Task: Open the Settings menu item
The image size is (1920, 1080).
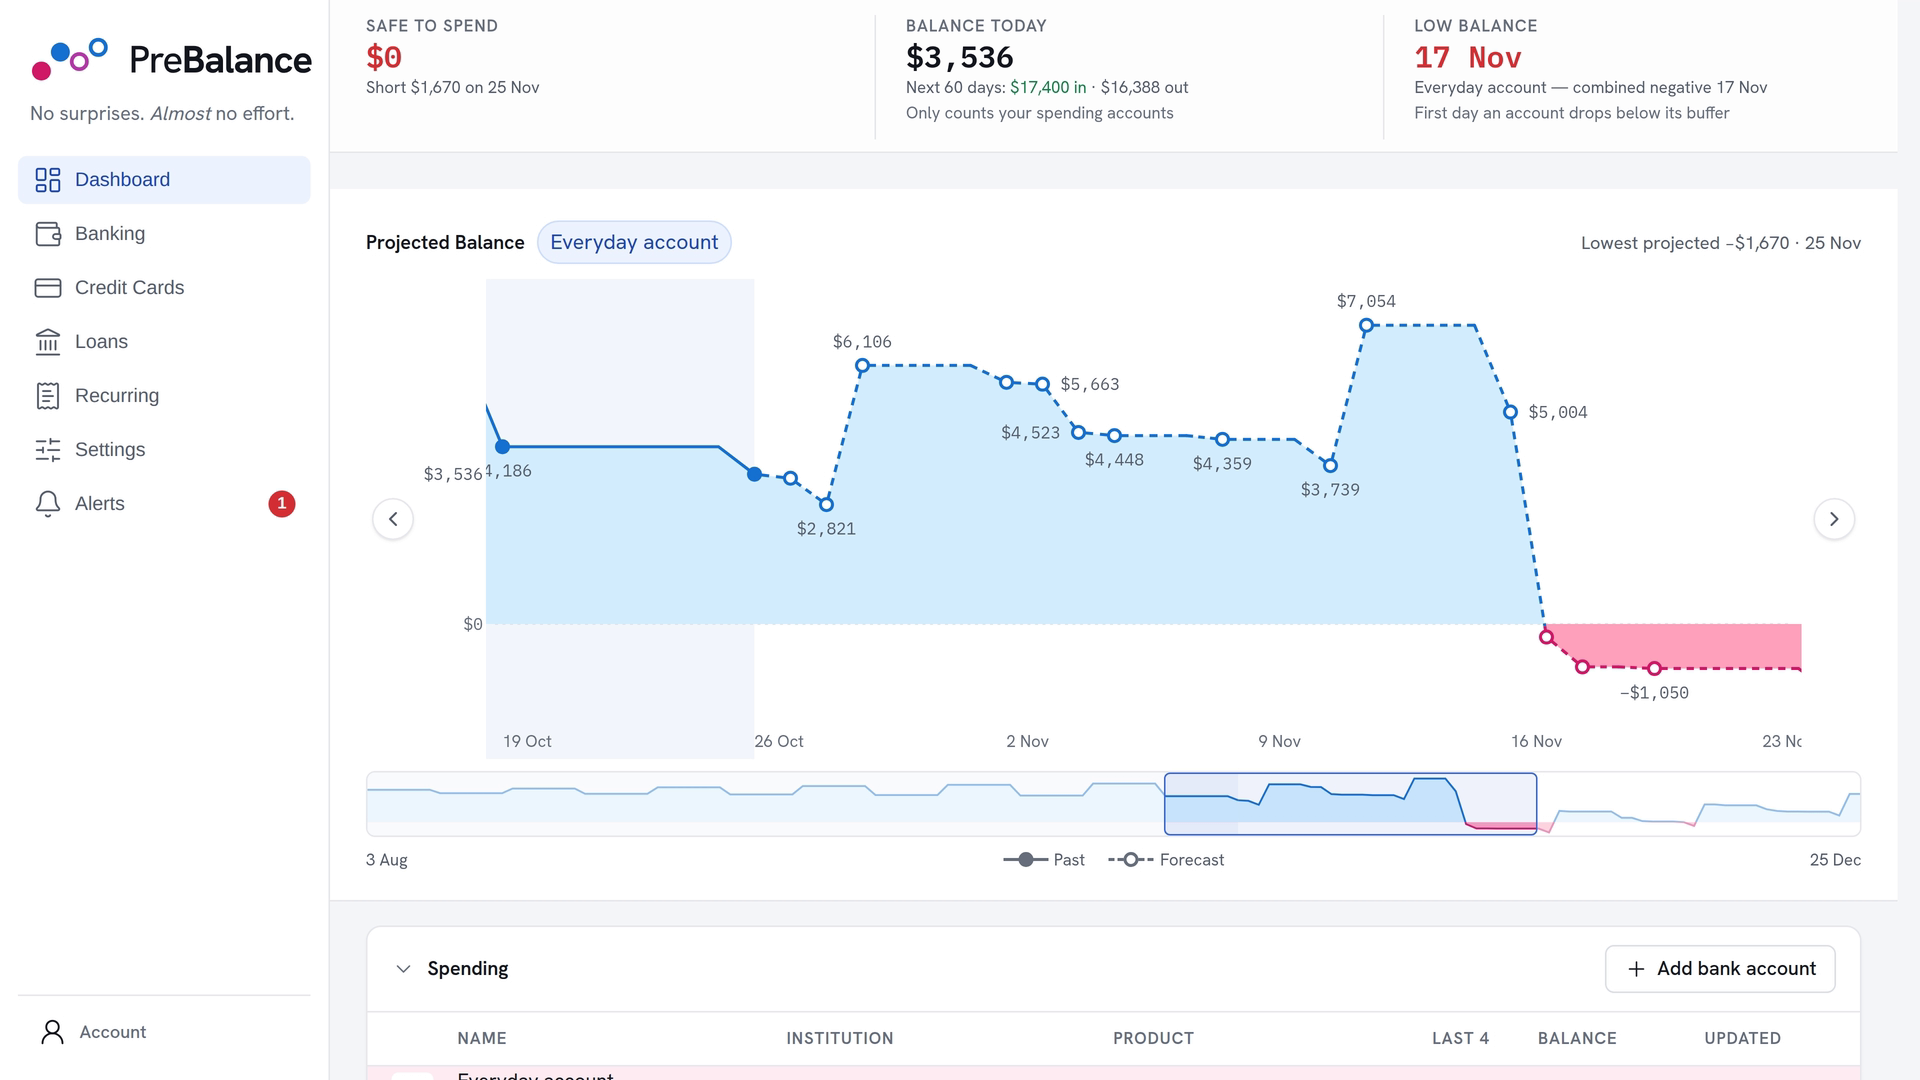Action: [x=164, y=450]
